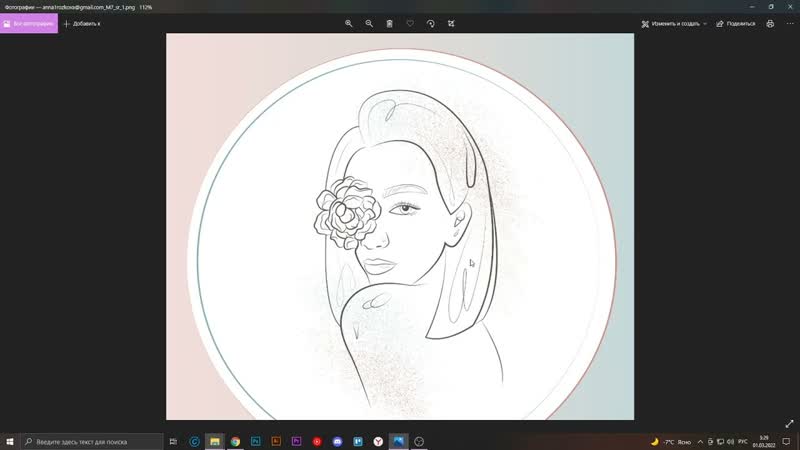This screenshot has height=450, width=800.
Task: Switch the РУС input language indicator
Action: pos(743,442)
